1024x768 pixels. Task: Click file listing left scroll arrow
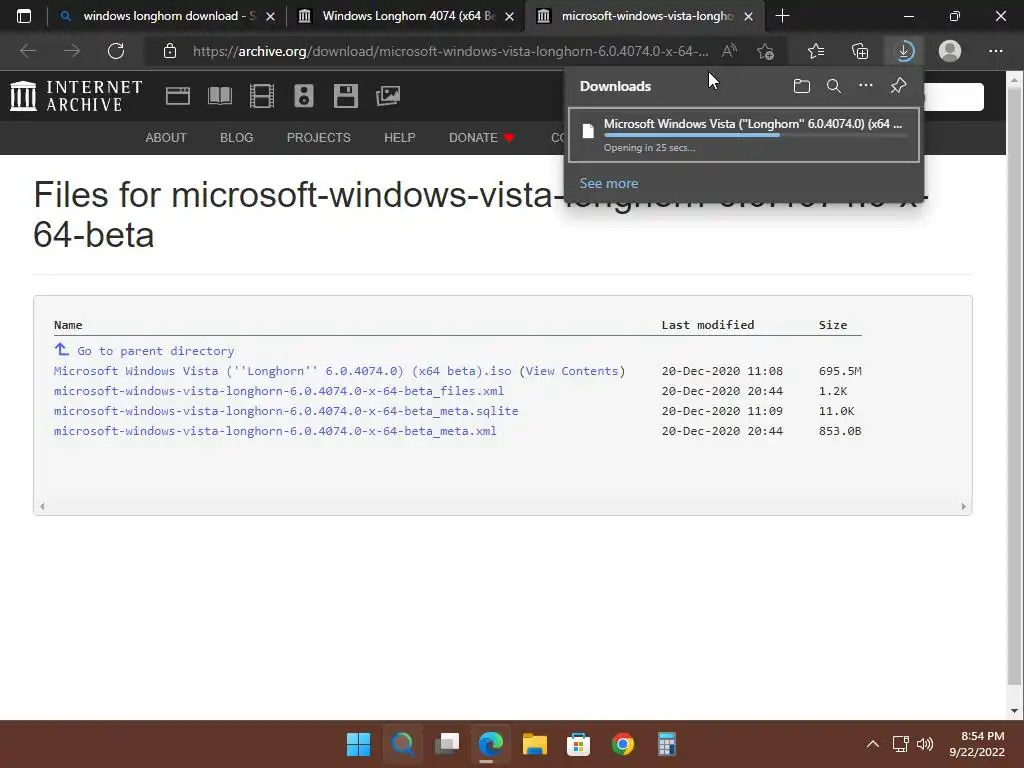tap(42, 506)
